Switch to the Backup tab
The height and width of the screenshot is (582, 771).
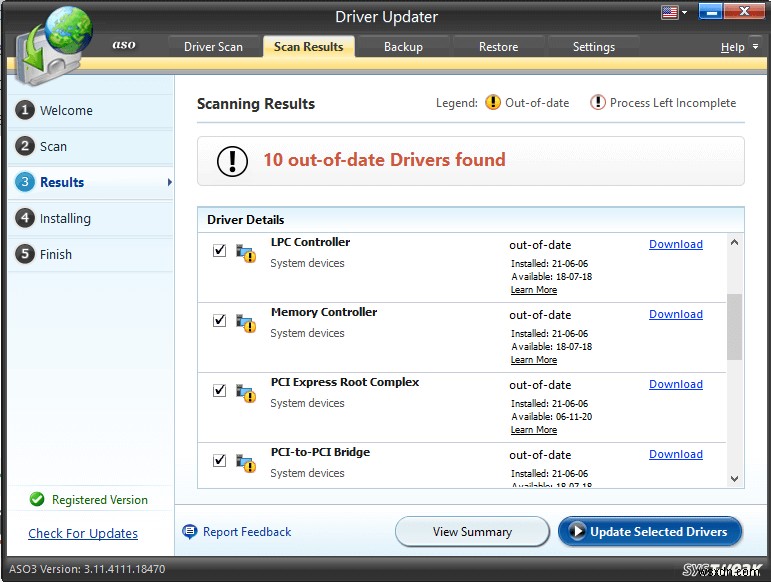point(403,47)
